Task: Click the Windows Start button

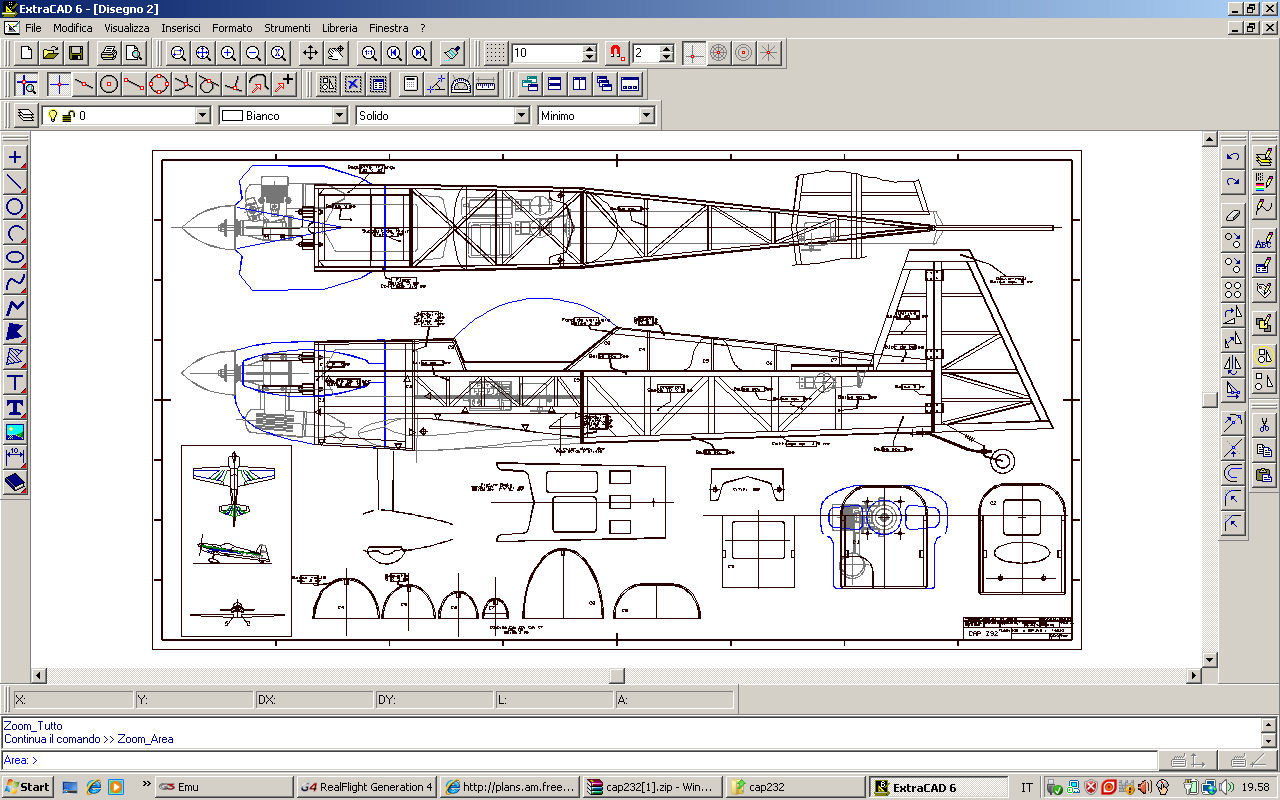Action: pos(27,787)
